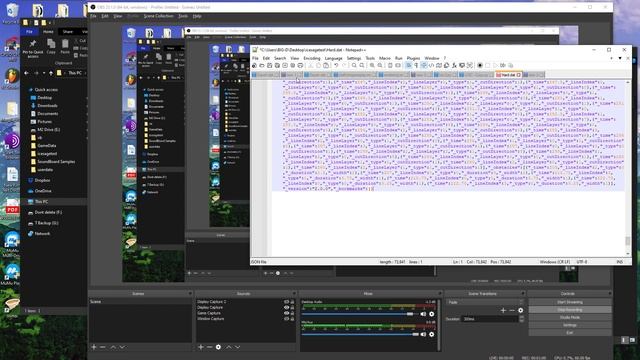Click Exit in OBS Controls
640x360 pixels.
coord(570,333)
